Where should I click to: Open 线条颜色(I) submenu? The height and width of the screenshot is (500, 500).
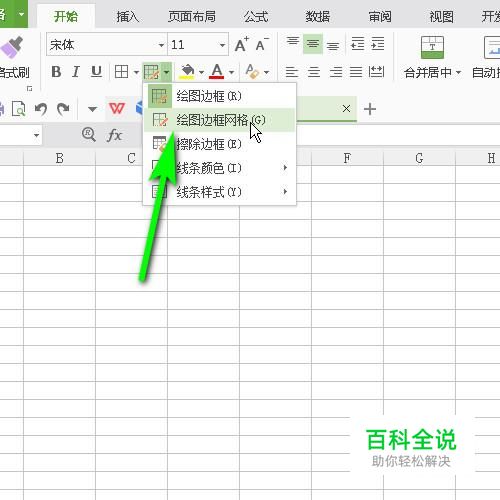(x=219, y=168)
